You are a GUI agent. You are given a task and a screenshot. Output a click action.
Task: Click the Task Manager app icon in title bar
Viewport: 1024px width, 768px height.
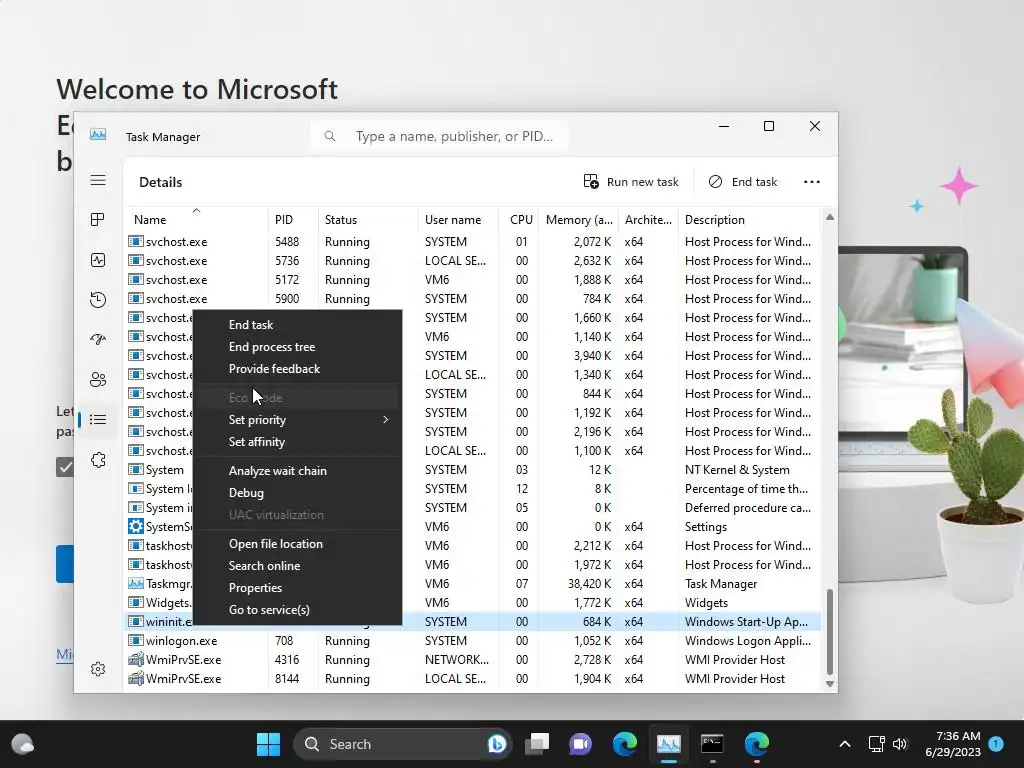coord(98,134)
